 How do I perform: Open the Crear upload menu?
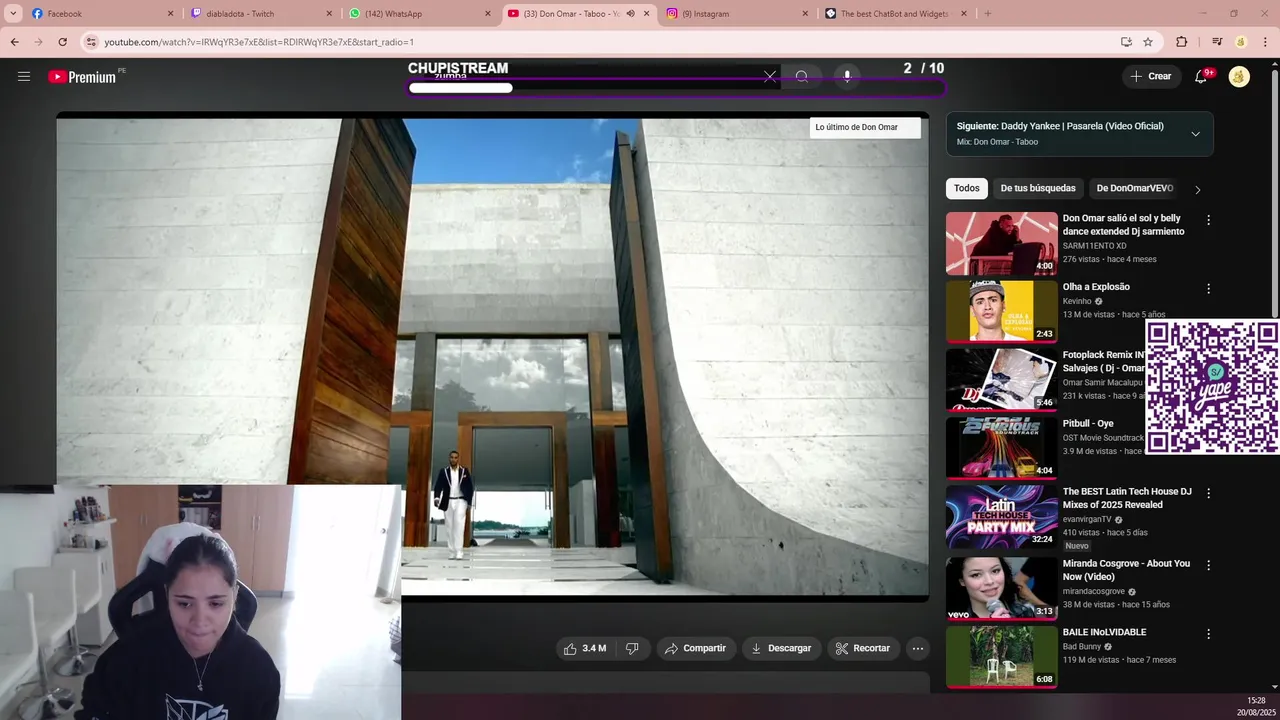point(1150,76)
